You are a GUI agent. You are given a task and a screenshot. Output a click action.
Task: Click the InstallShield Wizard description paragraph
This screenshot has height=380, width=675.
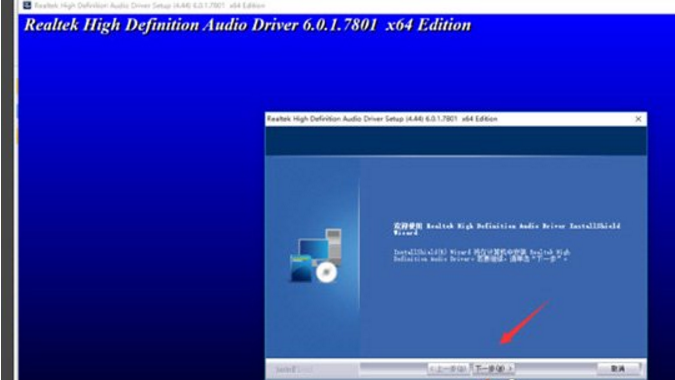[482, 256]
